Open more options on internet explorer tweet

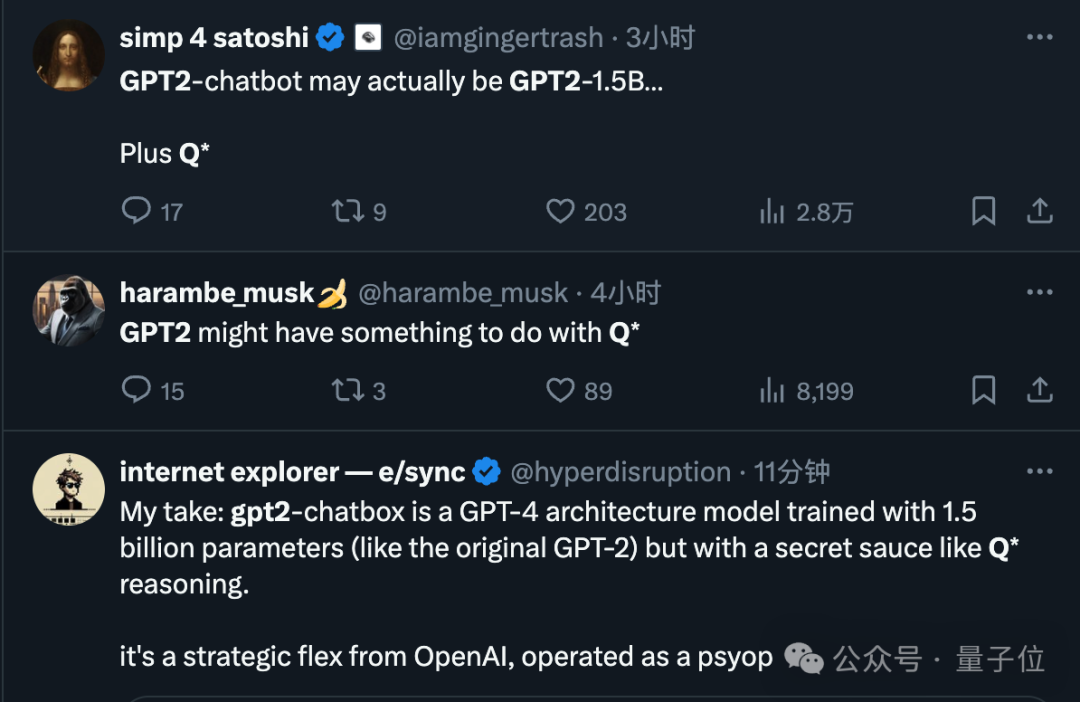[1039, 471]
